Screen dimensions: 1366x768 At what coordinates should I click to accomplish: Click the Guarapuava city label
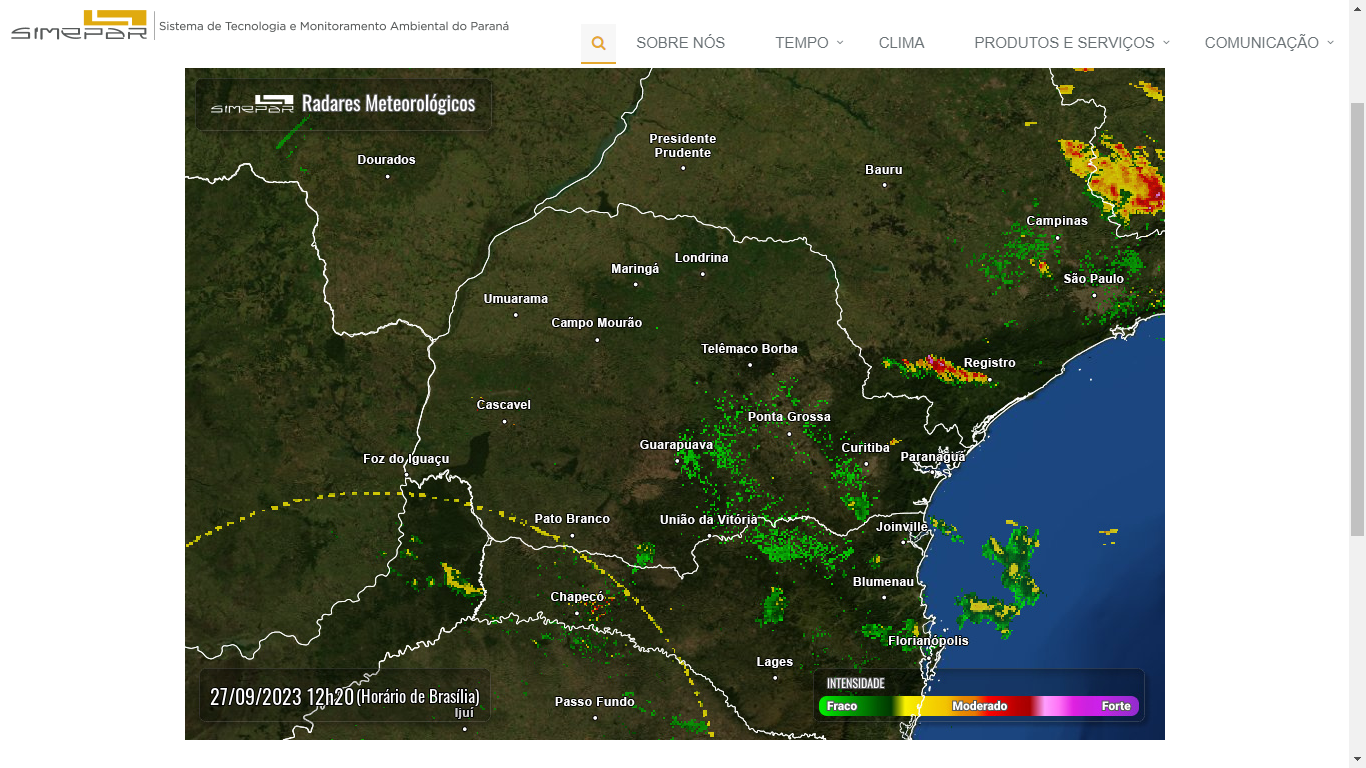pyautogui.click(x=676, y=444)
